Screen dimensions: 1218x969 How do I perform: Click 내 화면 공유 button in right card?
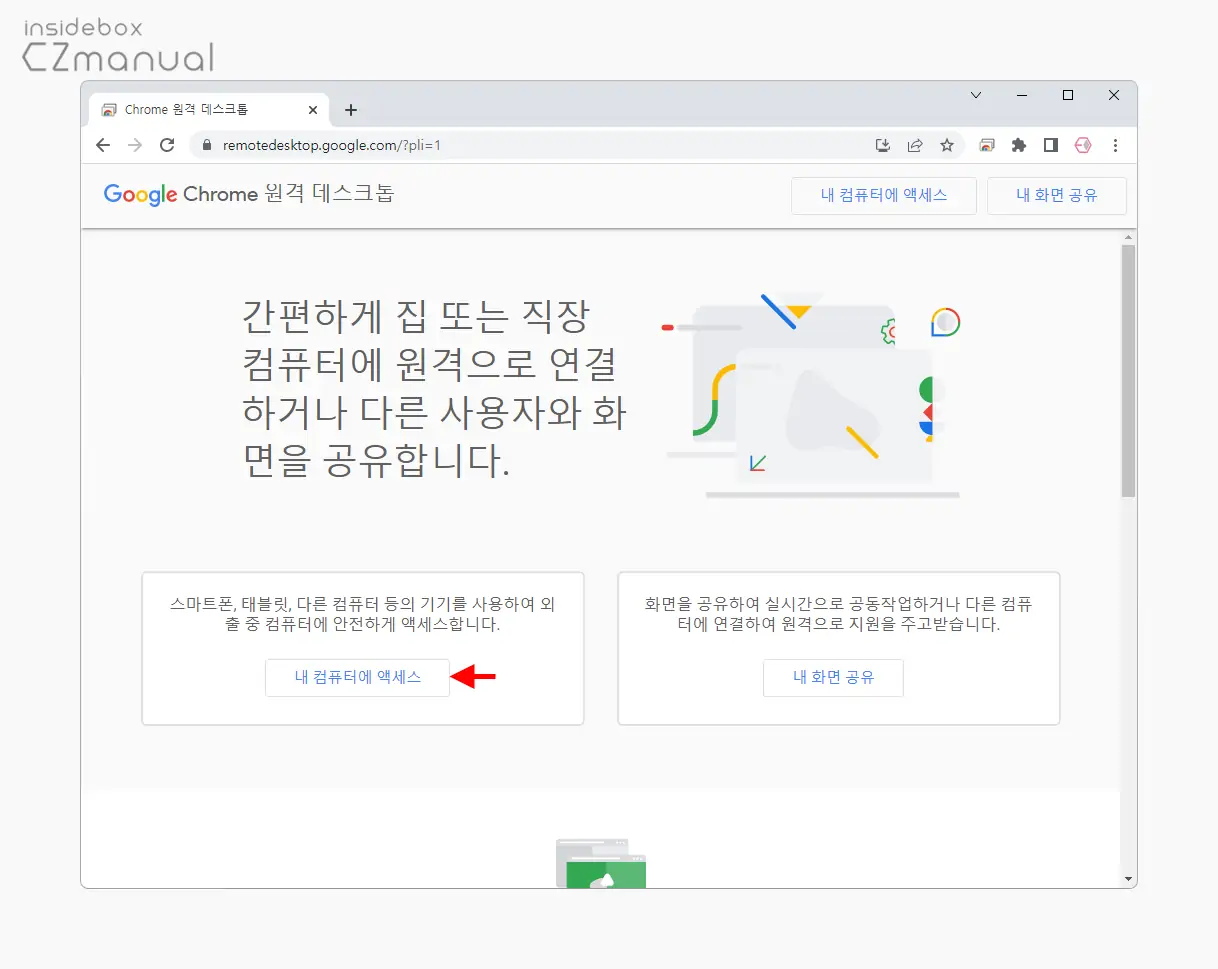(x=833, y=677)
